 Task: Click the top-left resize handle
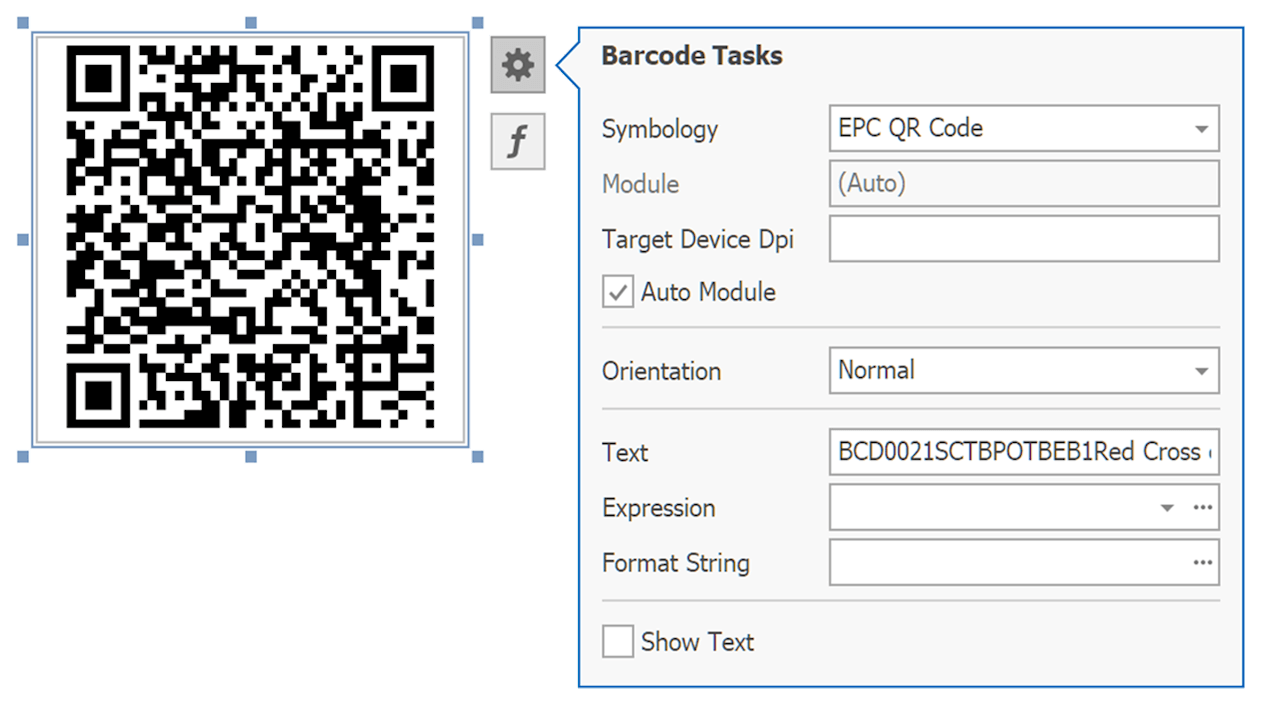tap(24, 23)
